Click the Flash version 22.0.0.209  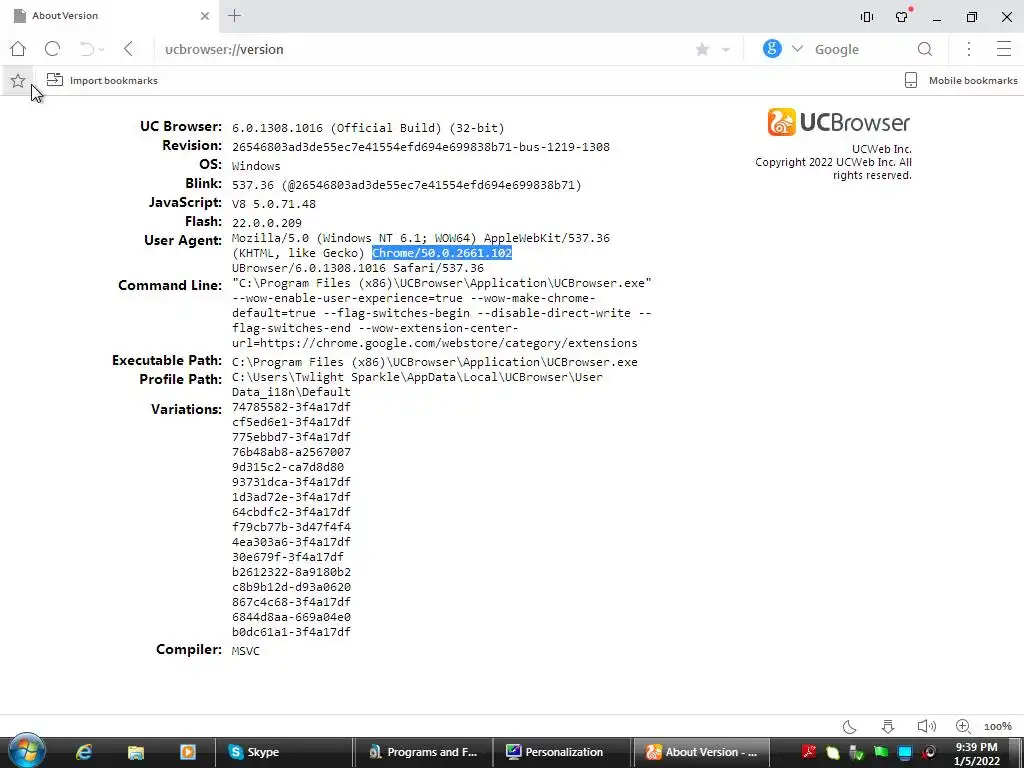tap(266, 223)
